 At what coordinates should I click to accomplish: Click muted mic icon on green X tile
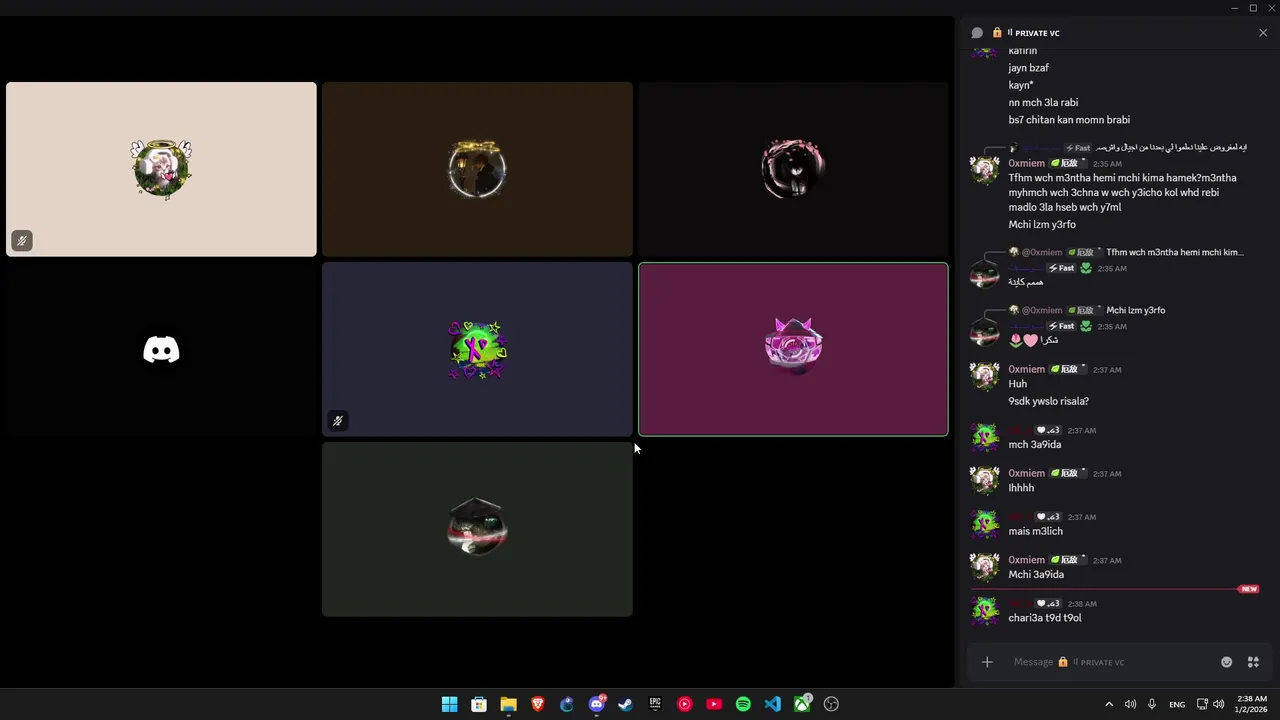pyautogui.click(x=338, y=421)
